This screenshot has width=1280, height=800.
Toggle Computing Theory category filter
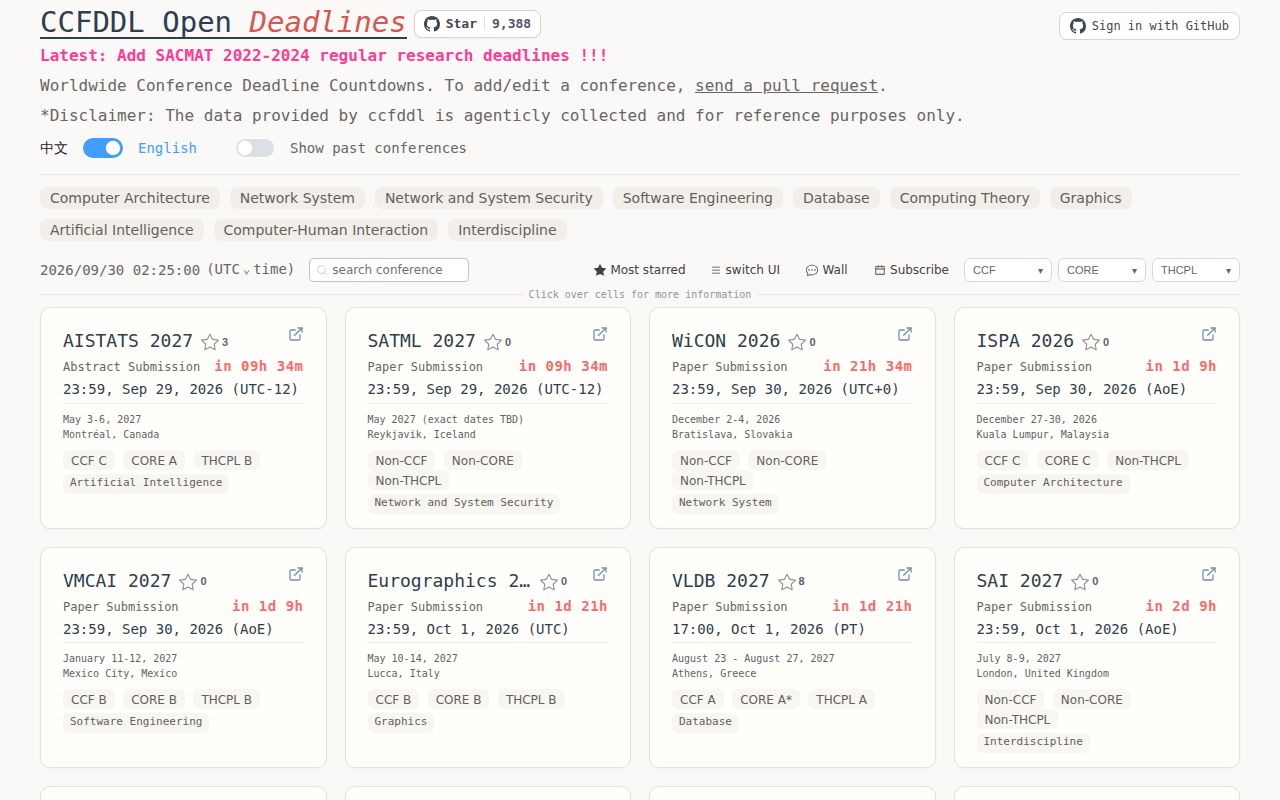pyautogui.click(x=965, y=198)
